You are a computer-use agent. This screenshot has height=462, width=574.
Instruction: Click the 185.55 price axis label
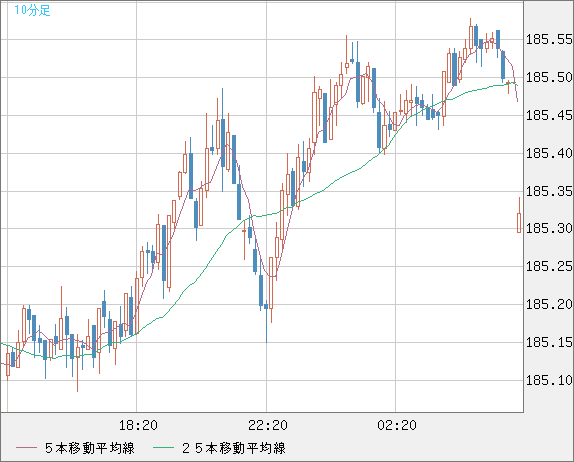549,39
